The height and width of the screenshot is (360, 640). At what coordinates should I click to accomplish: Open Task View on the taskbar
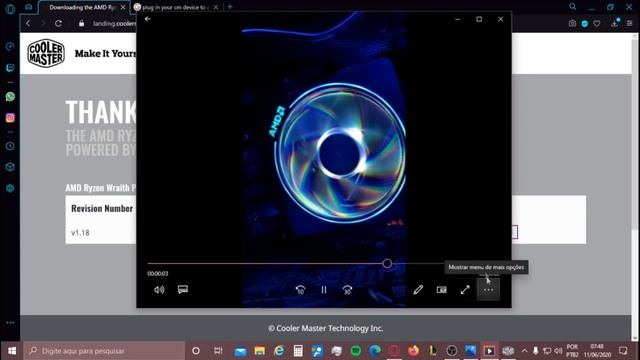click(x=218, y=351)
